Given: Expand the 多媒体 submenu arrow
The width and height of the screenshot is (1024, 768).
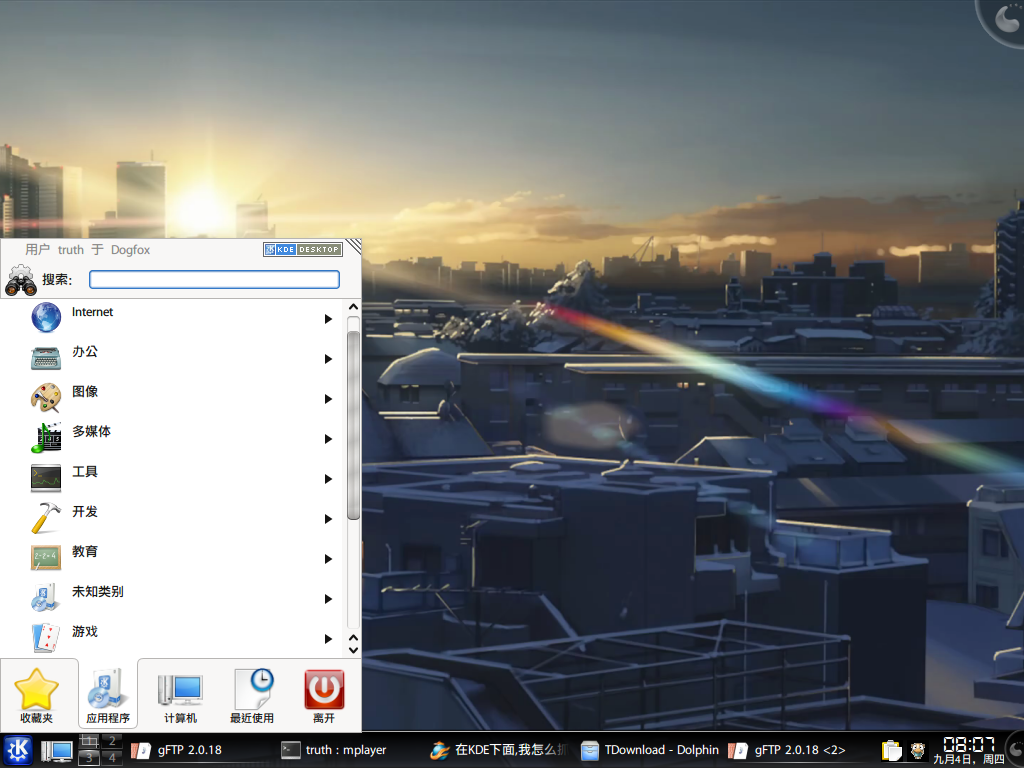Looking at the screenshot, I should [x=328, y=439].
